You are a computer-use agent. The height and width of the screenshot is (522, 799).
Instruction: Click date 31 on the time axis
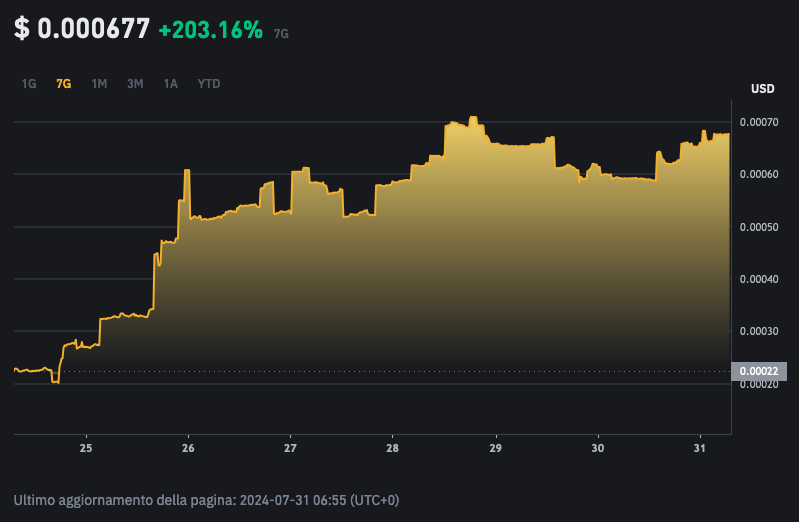coord(700,450)
